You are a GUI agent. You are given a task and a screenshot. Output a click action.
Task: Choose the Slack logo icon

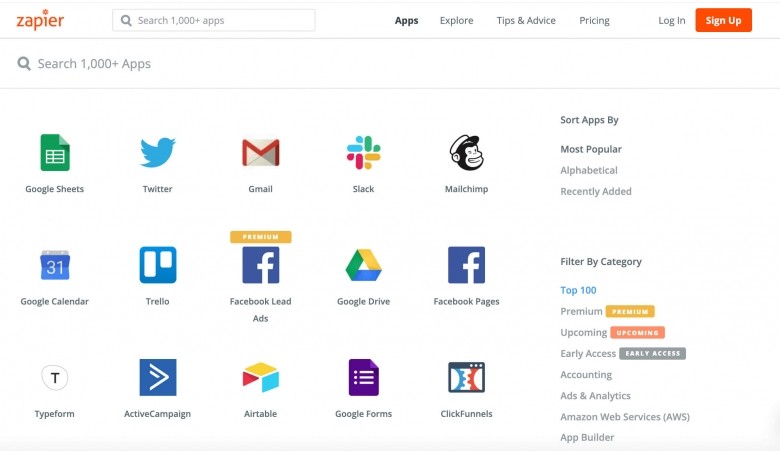click(x=364, y=153)
